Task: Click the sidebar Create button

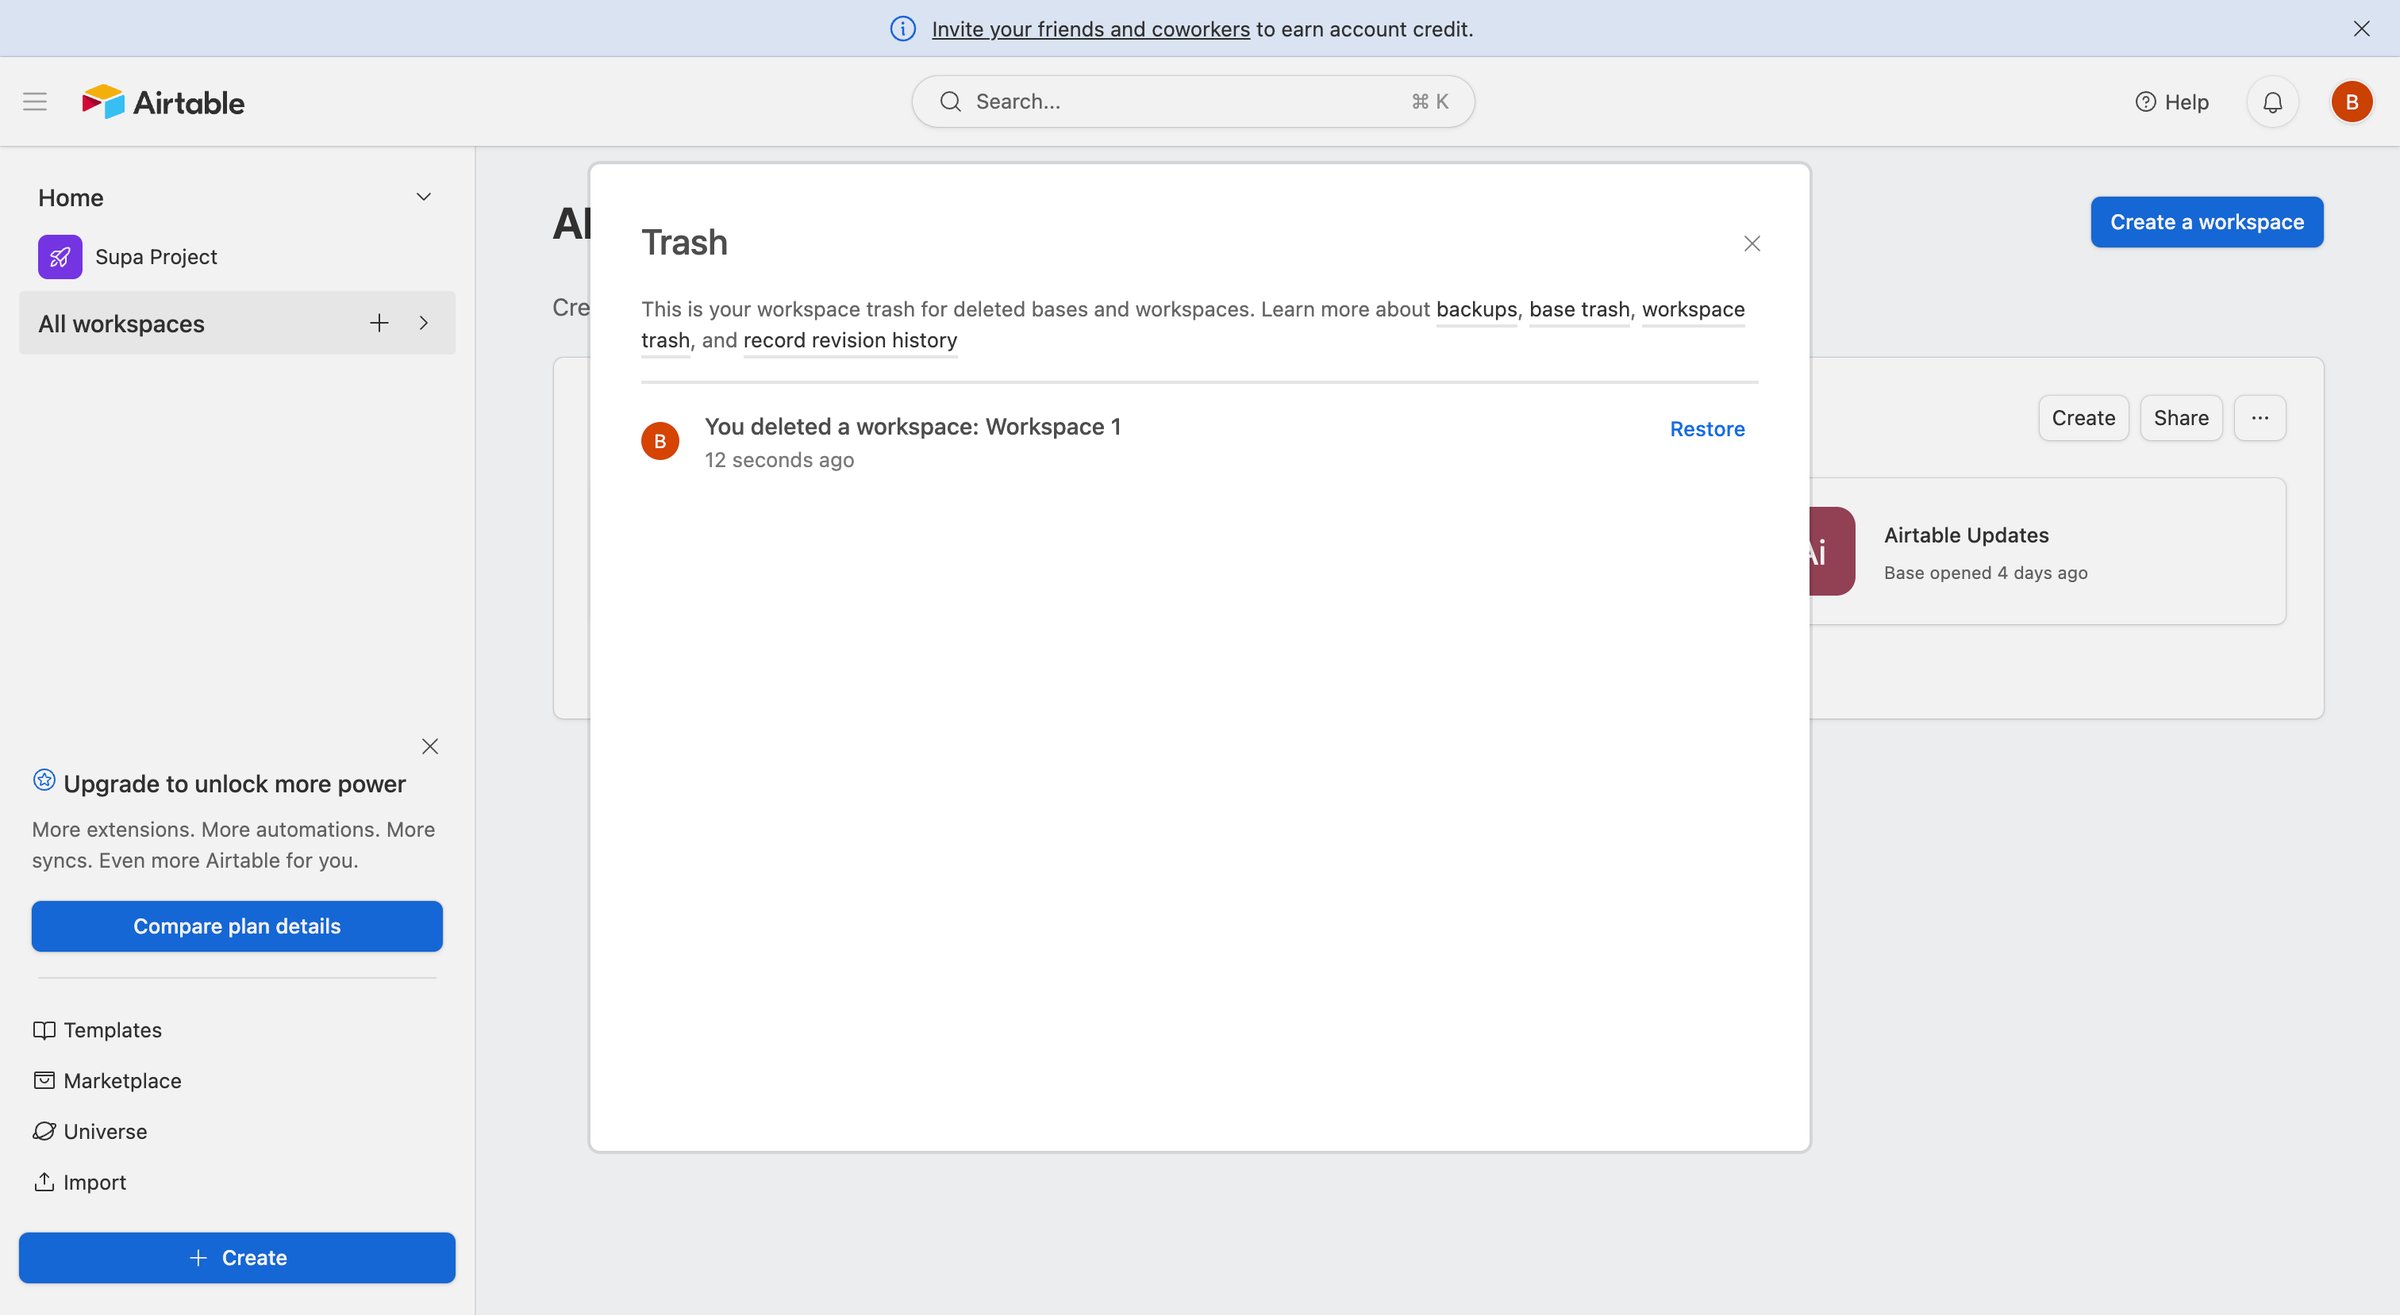Action: [x=237, y=1258]
